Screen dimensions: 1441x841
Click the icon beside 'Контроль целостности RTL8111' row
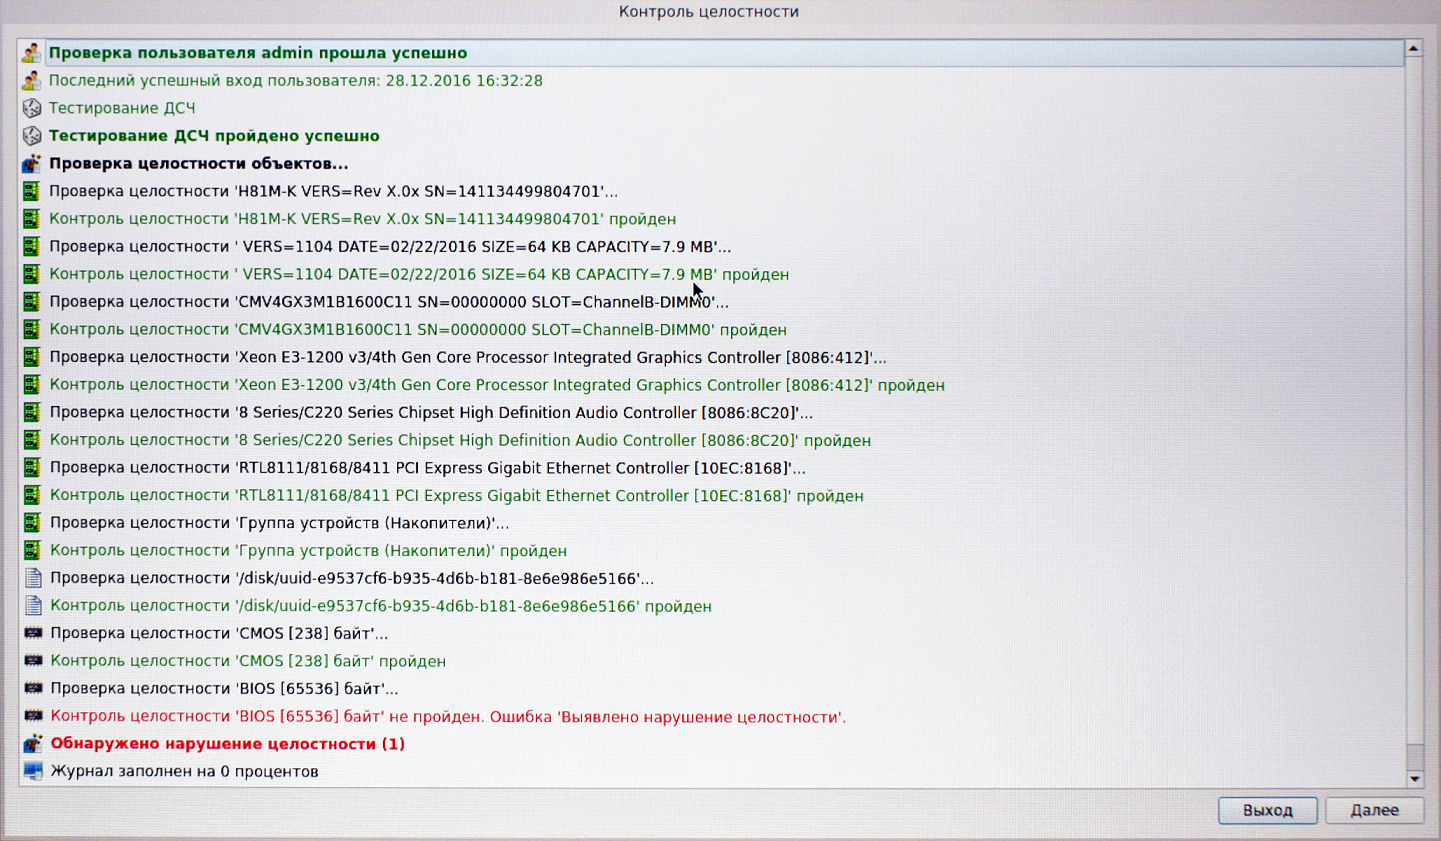point(31,495)
